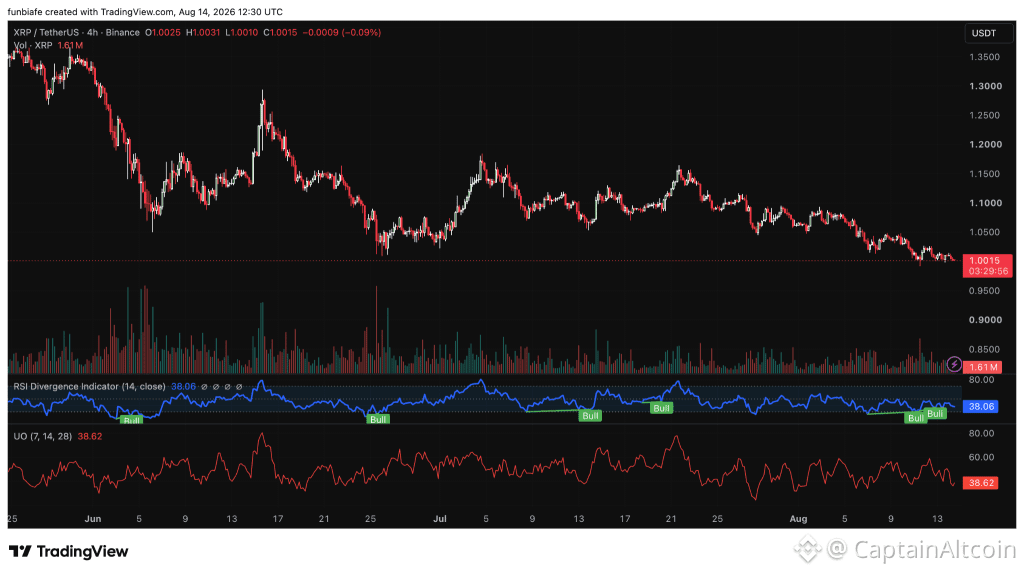Click the purple lightning bolt icon

point(954,364)
